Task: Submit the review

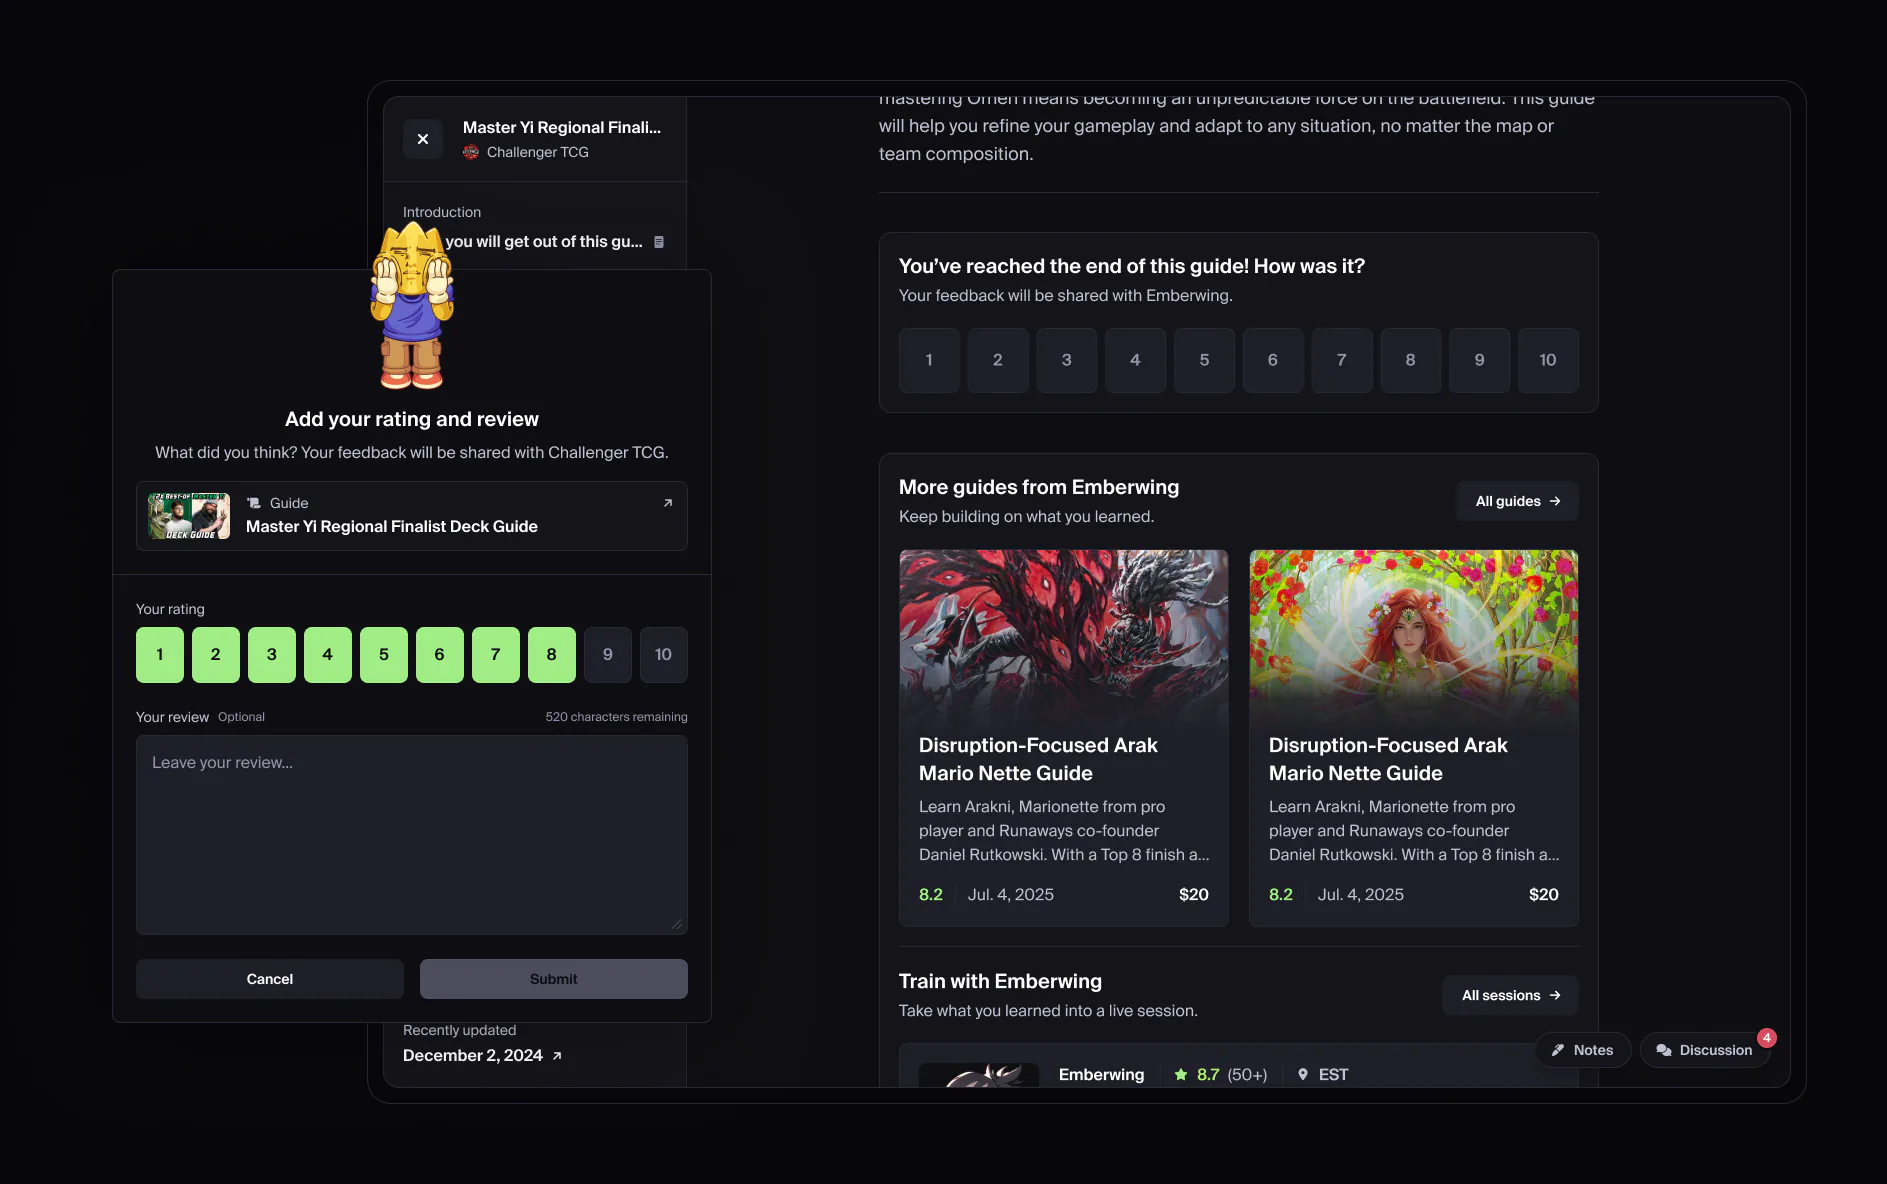Action: pos(554,979)
